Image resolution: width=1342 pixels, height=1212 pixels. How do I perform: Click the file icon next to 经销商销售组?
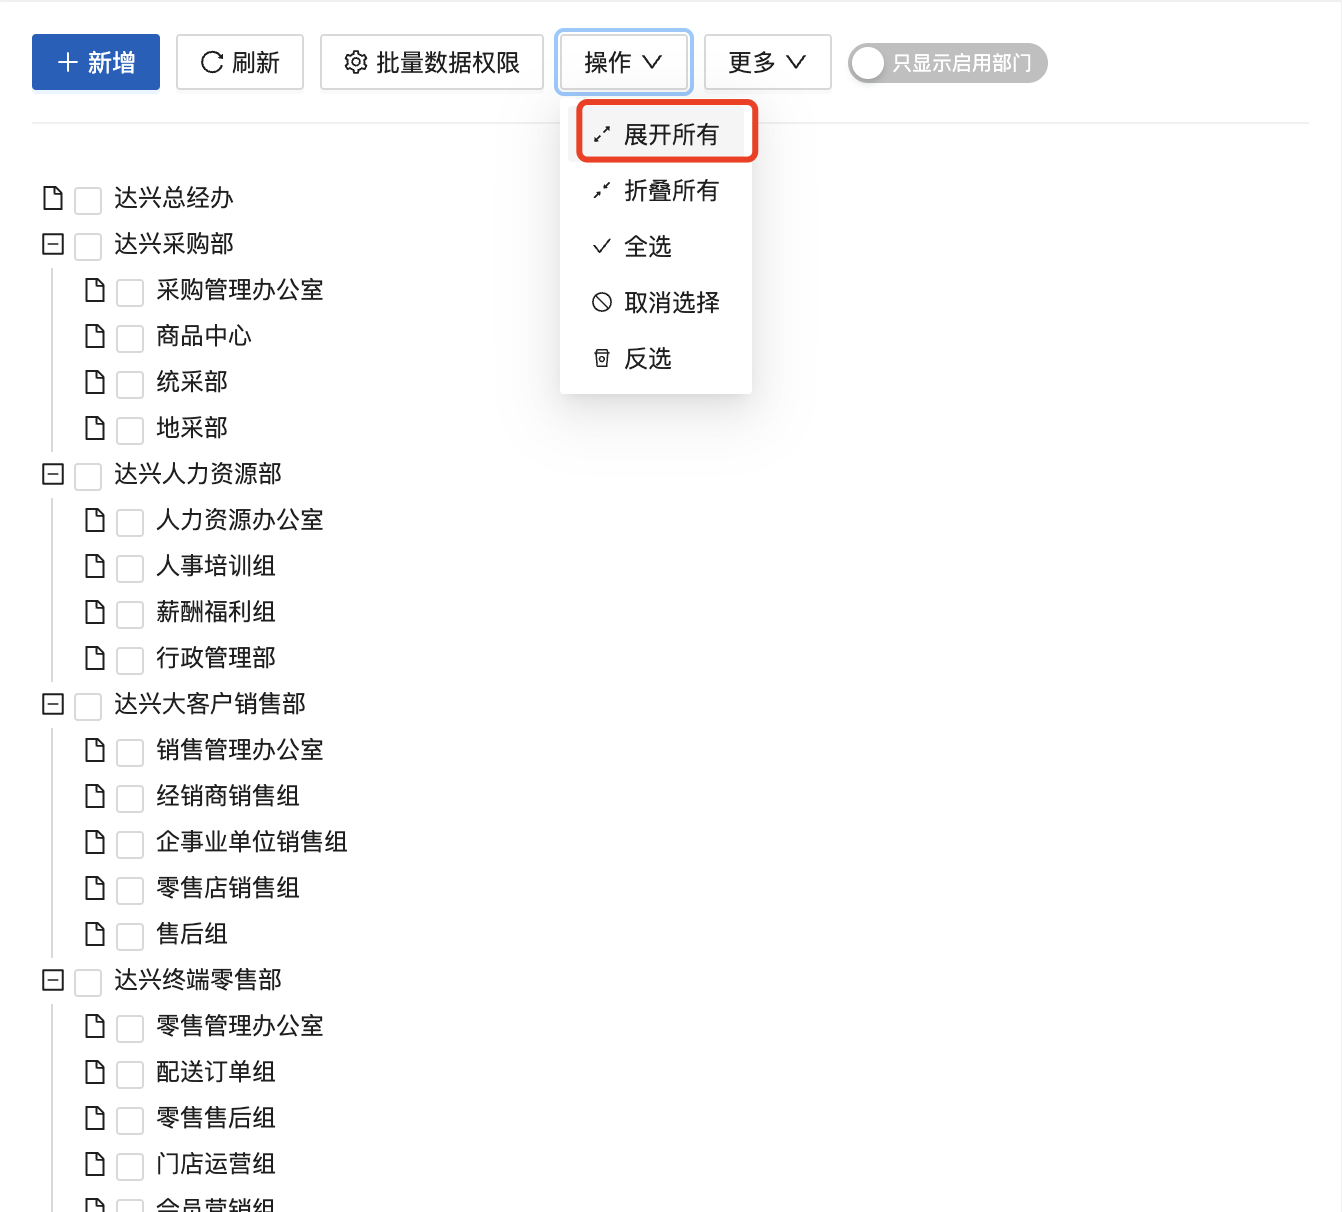tap(95, 796)
